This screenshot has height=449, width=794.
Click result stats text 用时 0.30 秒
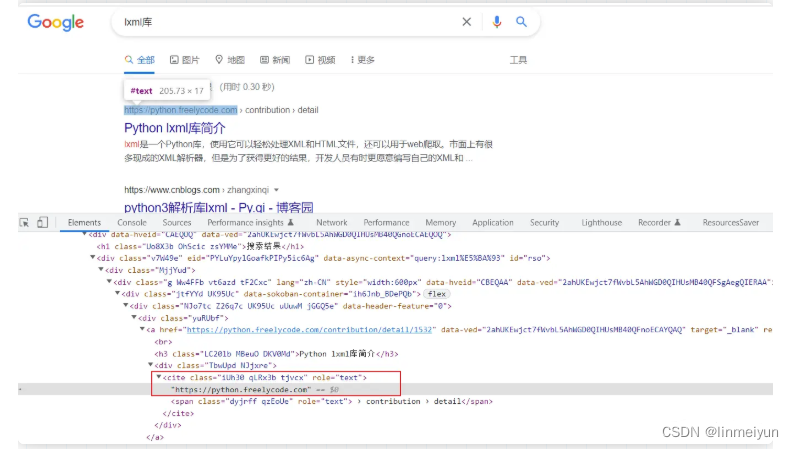[247, 87]
